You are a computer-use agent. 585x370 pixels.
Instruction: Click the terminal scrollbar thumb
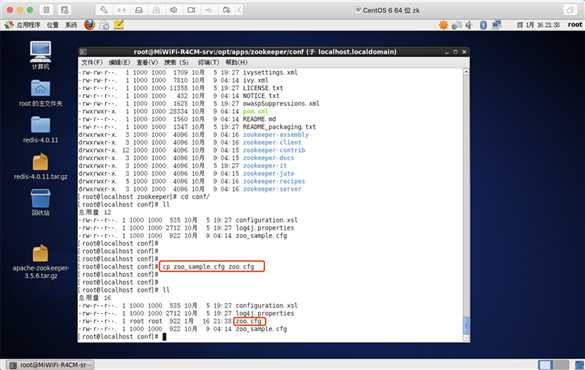point(466,325)
